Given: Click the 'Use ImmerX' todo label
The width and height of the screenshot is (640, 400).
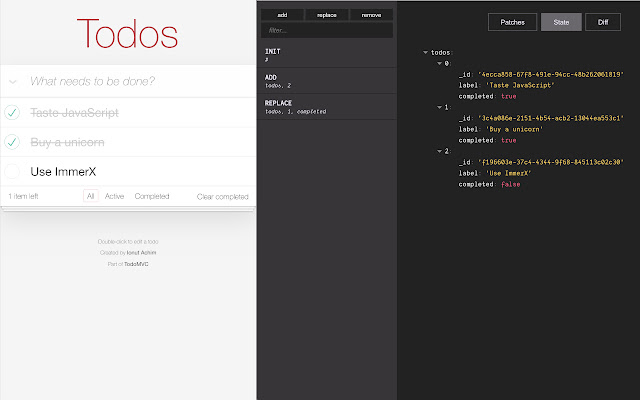Looking at the screenshot, I should coord(63,171).
